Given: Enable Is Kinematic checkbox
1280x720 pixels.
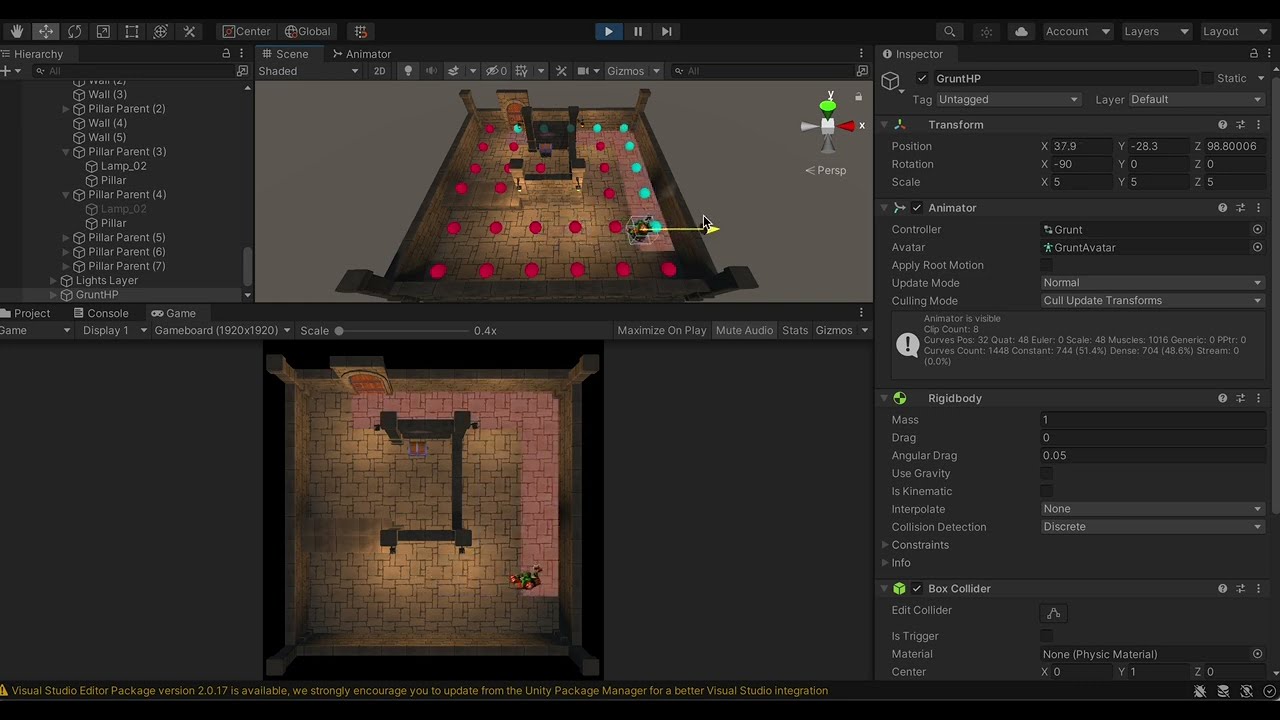Looking at the screenshot, I should tap(1046, 491).
